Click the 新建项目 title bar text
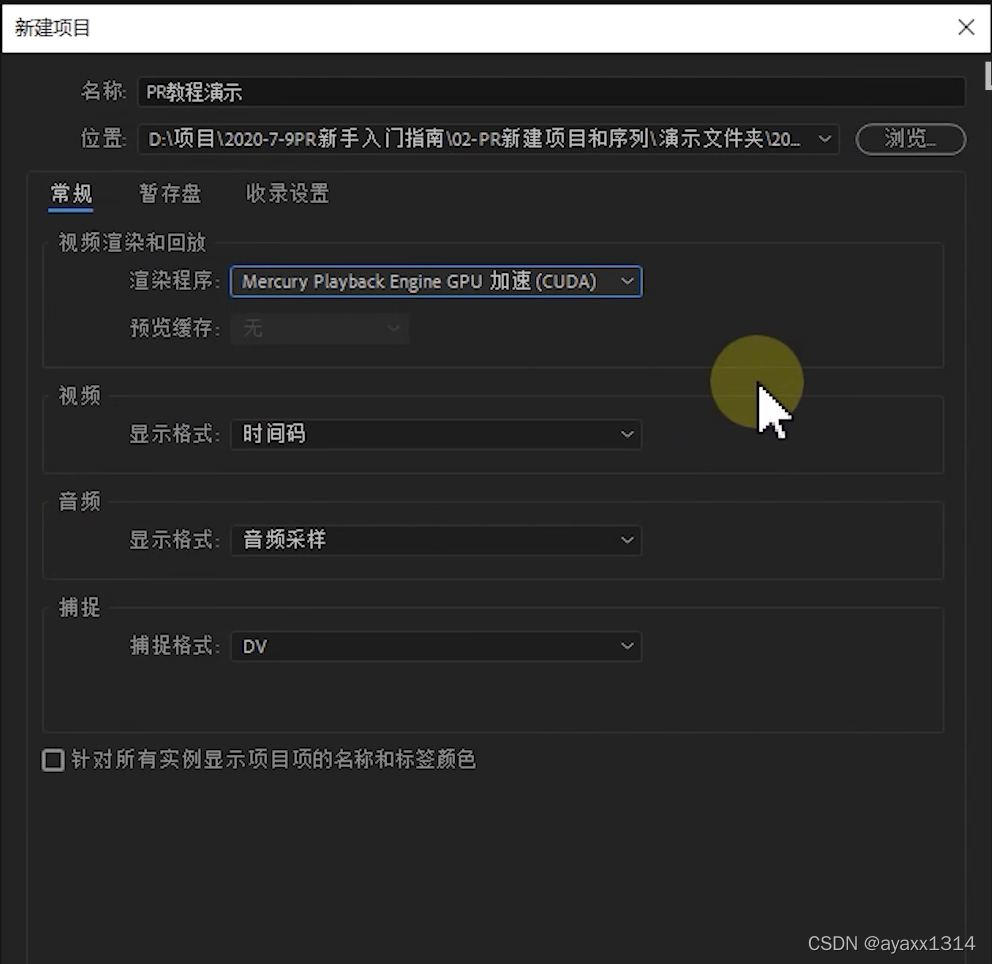 coord(53,28)
